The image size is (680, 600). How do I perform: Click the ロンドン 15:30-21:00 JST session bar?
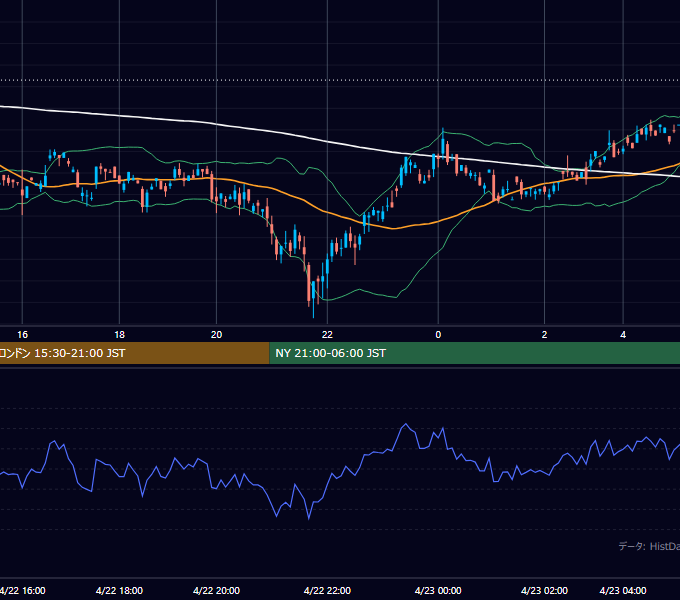coord(134,353)
